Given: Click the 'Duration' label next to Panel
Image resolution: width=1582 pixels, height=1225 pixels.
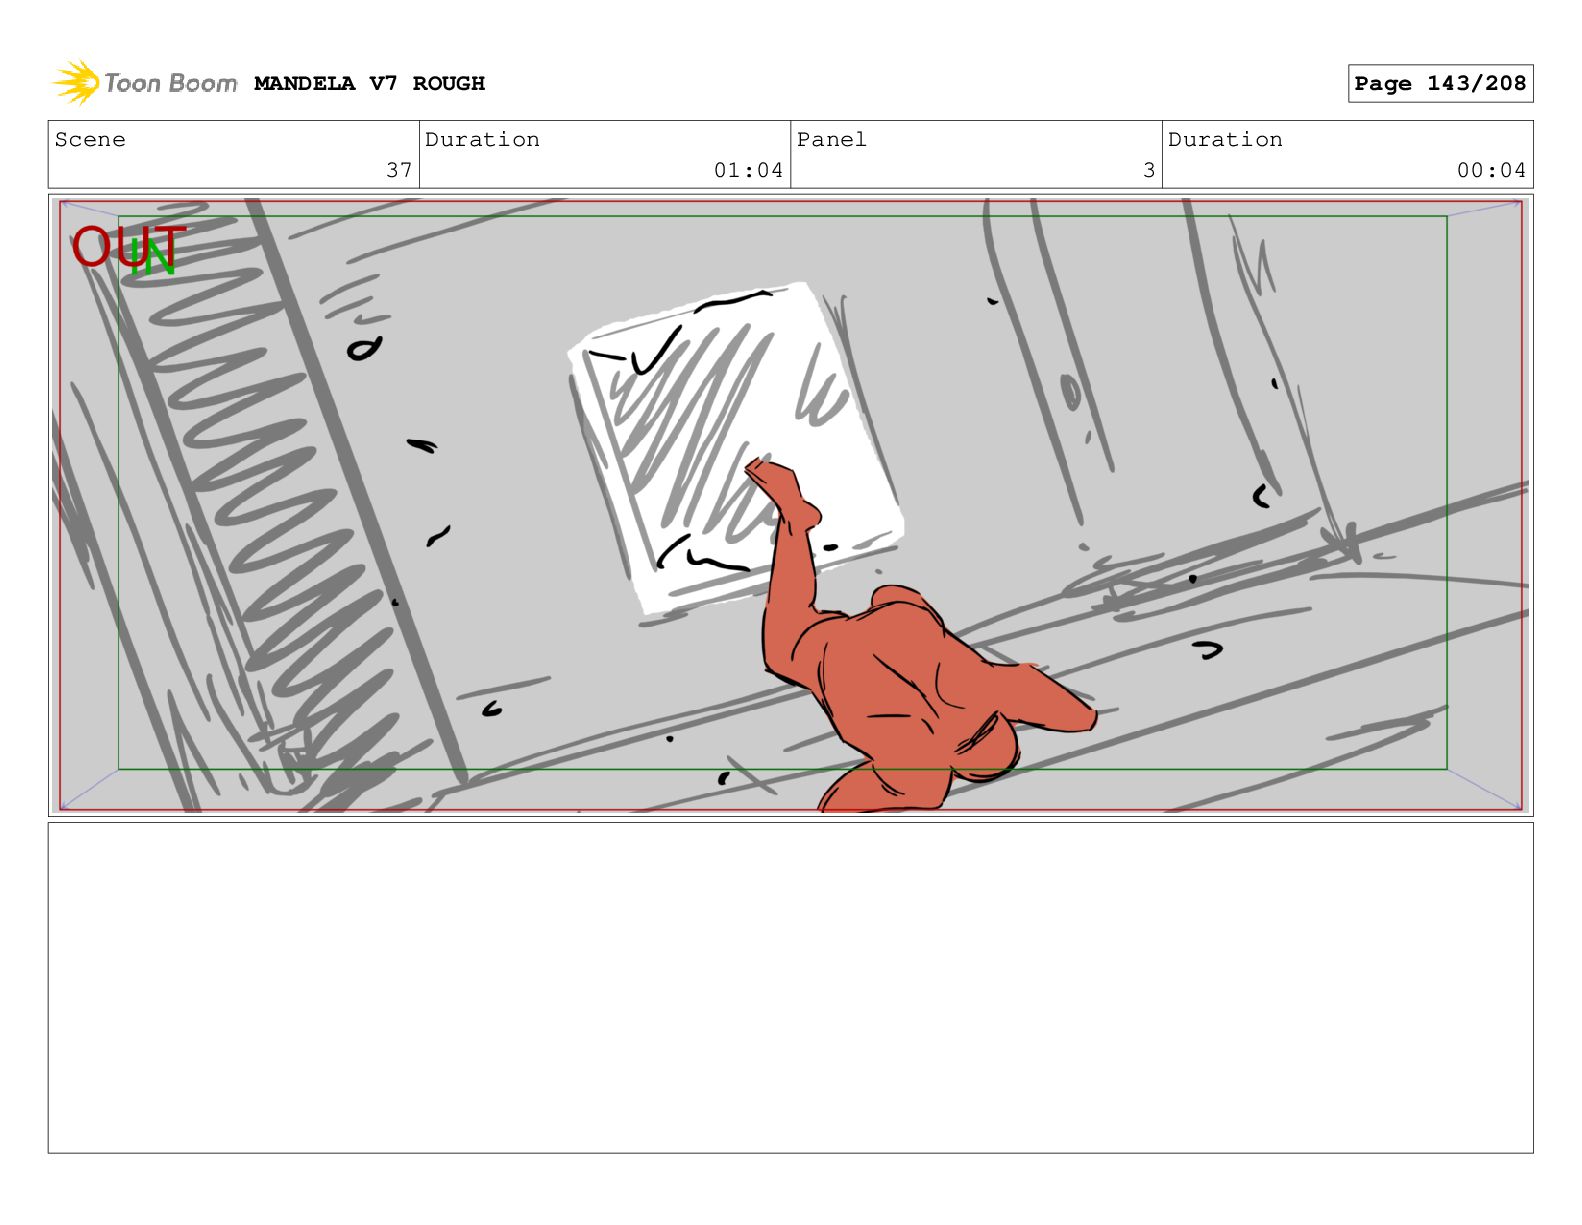Looking at the screenshot, I should [x=1225, y=140].
